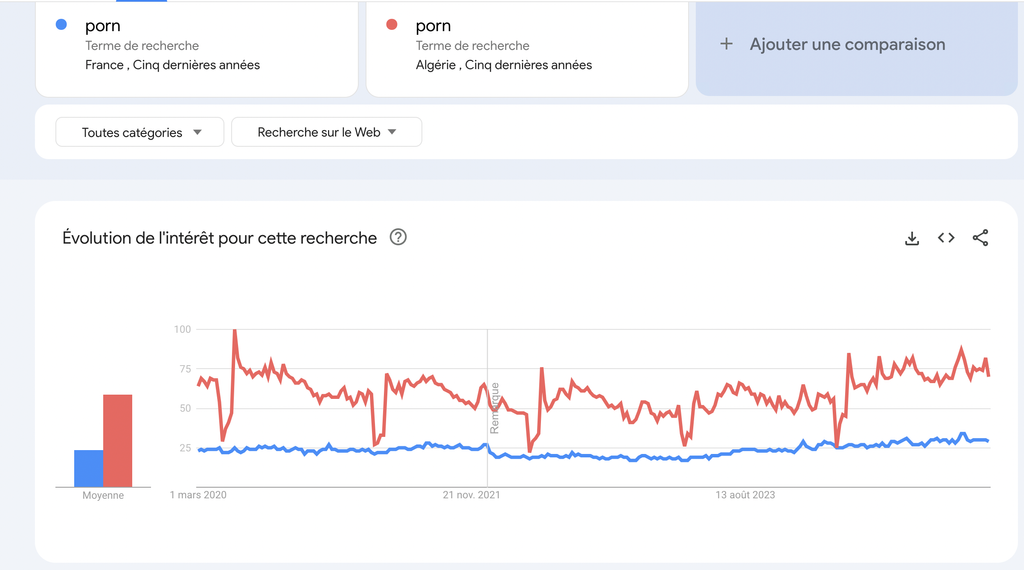Expand the Recherche sur le Web dropdown
1024x570 pixels.
point(326,132)
